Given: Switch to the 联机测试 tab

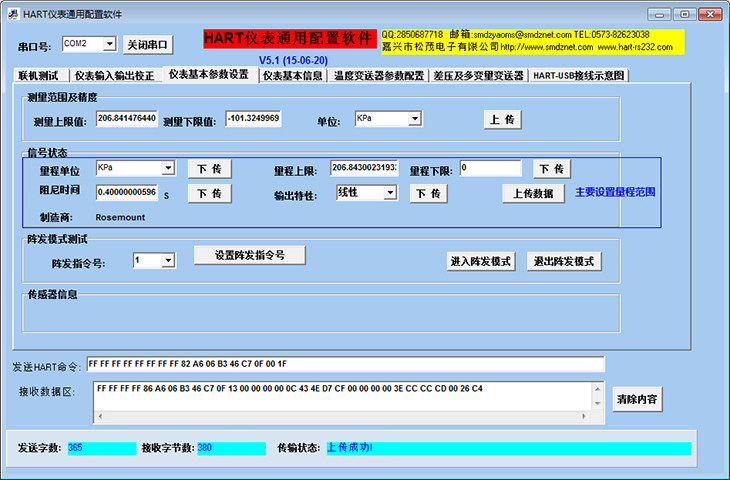Looking at the screenshot, I should [x=38, y=75].
